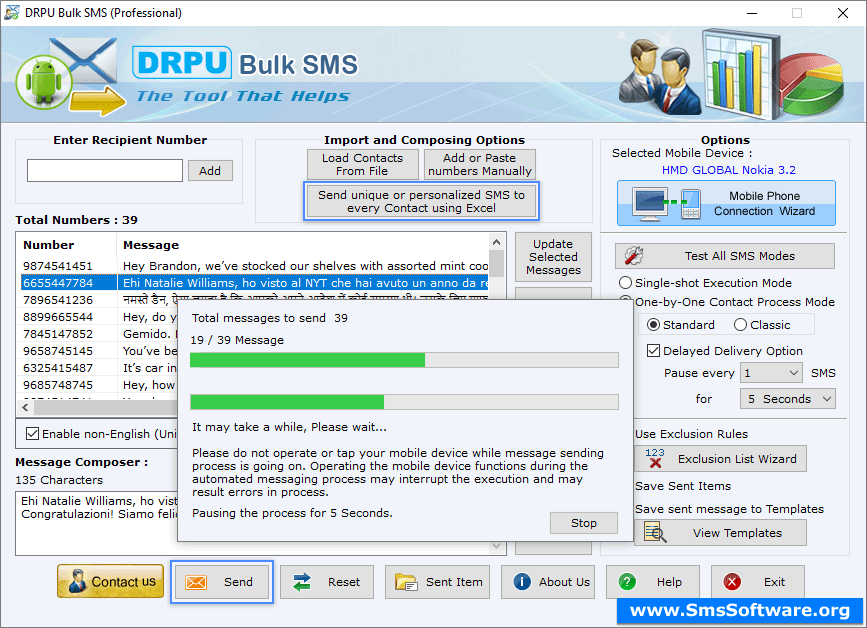Toggle the Delayed Delivery Option checkbox
Viewport: 867px width, 628px height.
tap(654, 350)
